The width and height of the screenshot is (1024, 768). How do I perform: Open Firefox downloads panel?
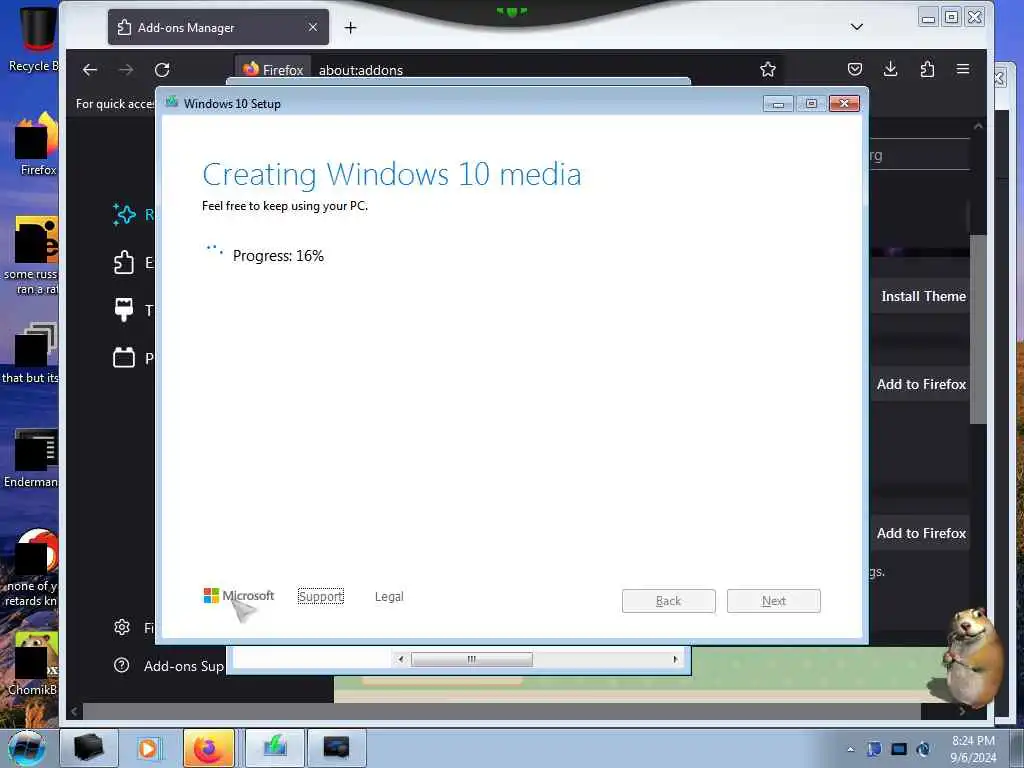point(890,69)
